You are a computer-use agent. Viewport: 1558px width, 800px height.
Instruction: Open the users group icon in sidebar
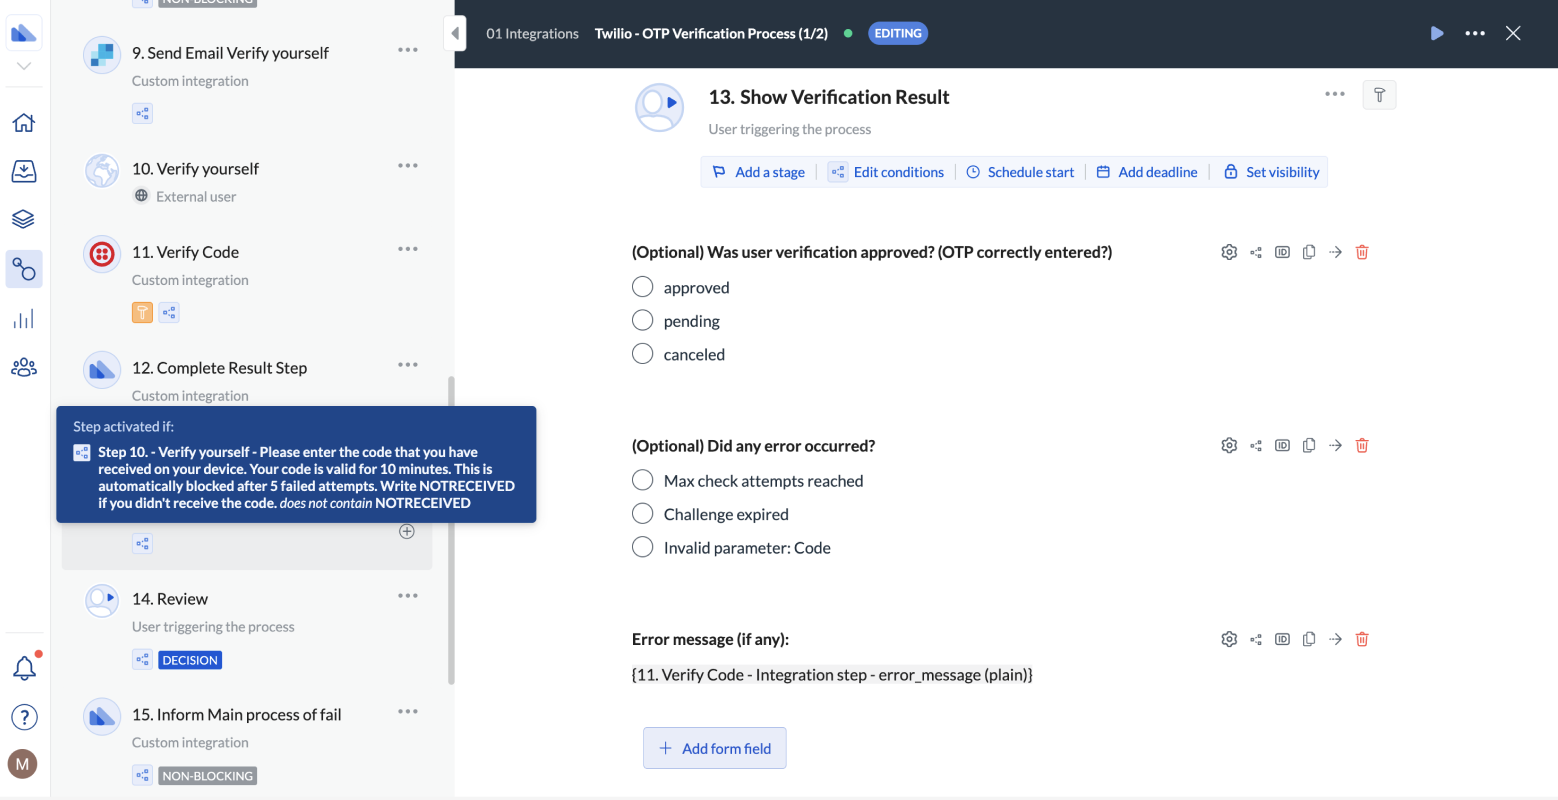24,367
